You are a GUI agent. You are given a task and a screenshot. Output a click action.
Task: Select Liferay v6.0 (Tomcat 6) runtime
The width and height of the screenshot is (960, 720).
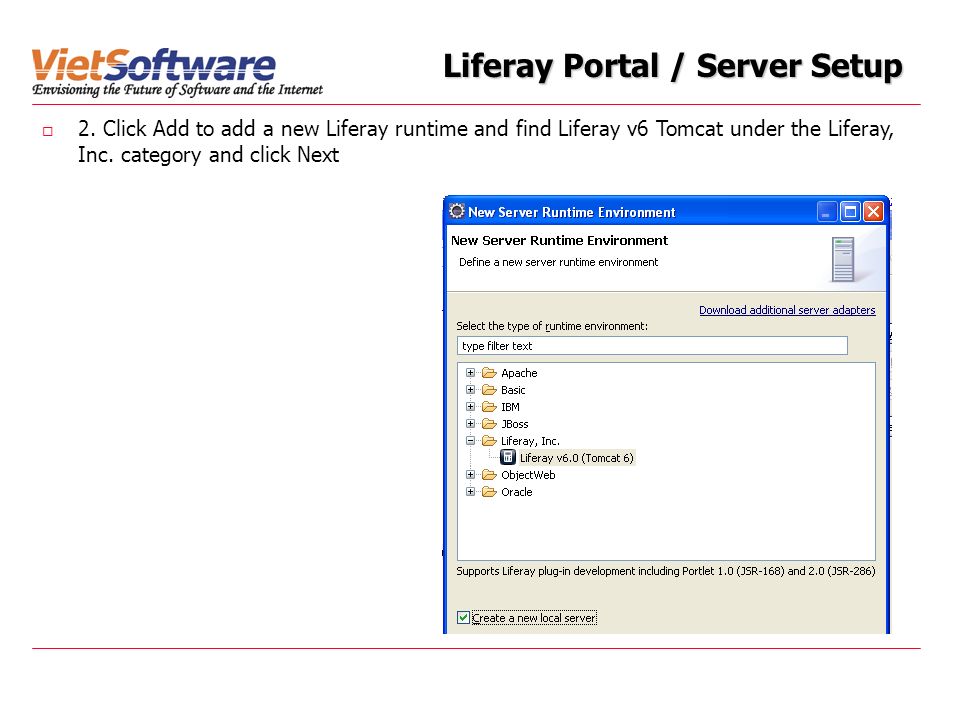pos(576,458)
